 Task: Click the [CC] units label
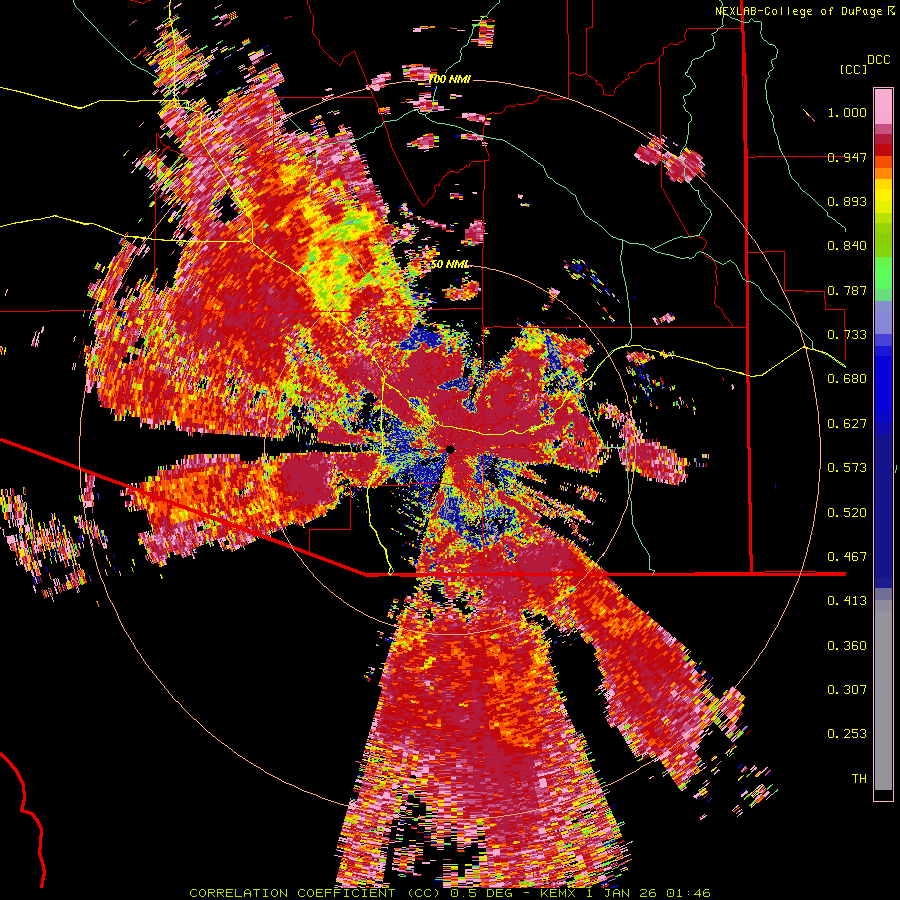(853, 69)
